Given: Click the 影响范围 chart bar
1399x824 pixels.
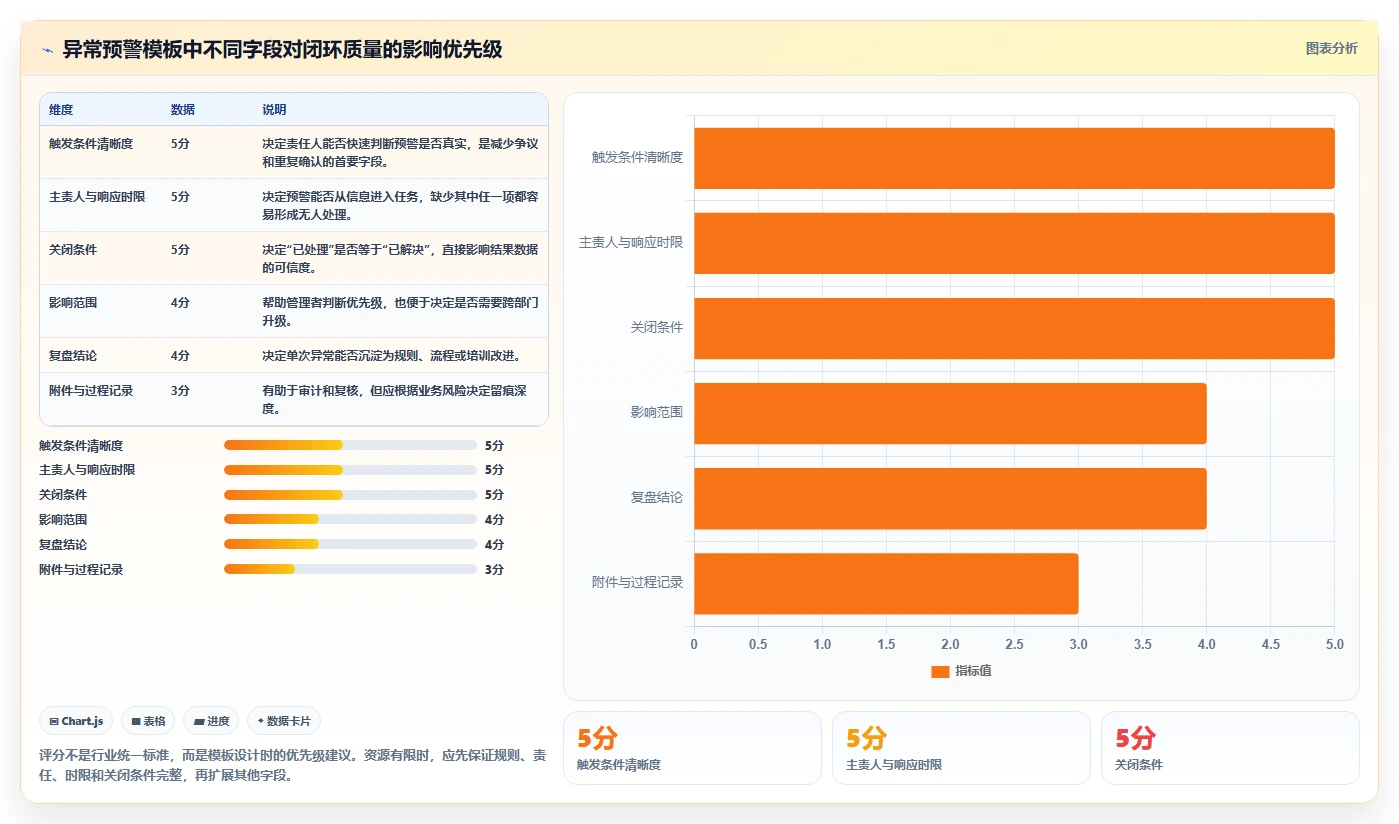Looking at the screenshot, I should (950, 413).
